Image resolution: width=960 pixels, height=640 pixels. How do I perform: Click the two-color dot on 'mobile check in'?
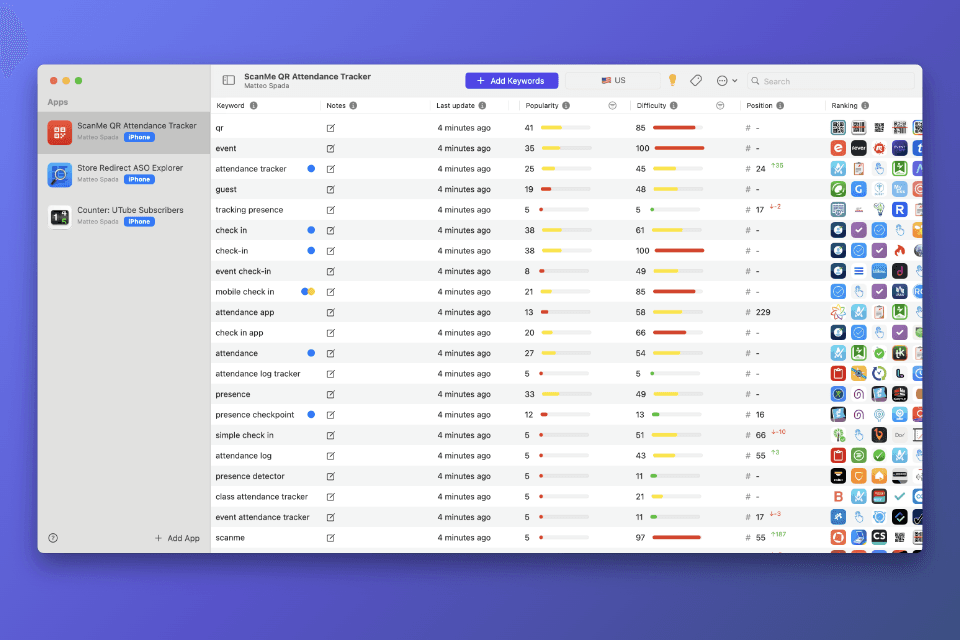tap(308, 292)
